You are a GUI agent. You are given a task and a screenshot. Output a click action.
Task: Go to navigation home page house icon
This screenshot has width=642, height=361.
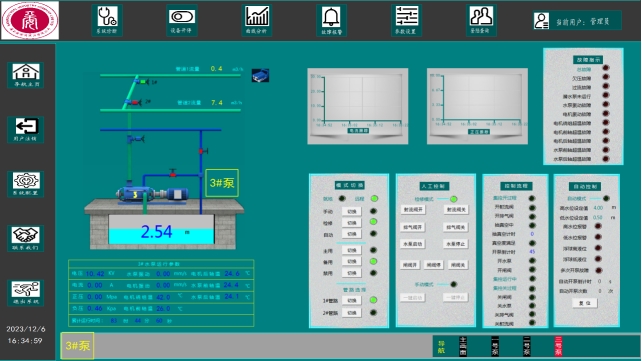pyautogui.click(x=26, y=75)
